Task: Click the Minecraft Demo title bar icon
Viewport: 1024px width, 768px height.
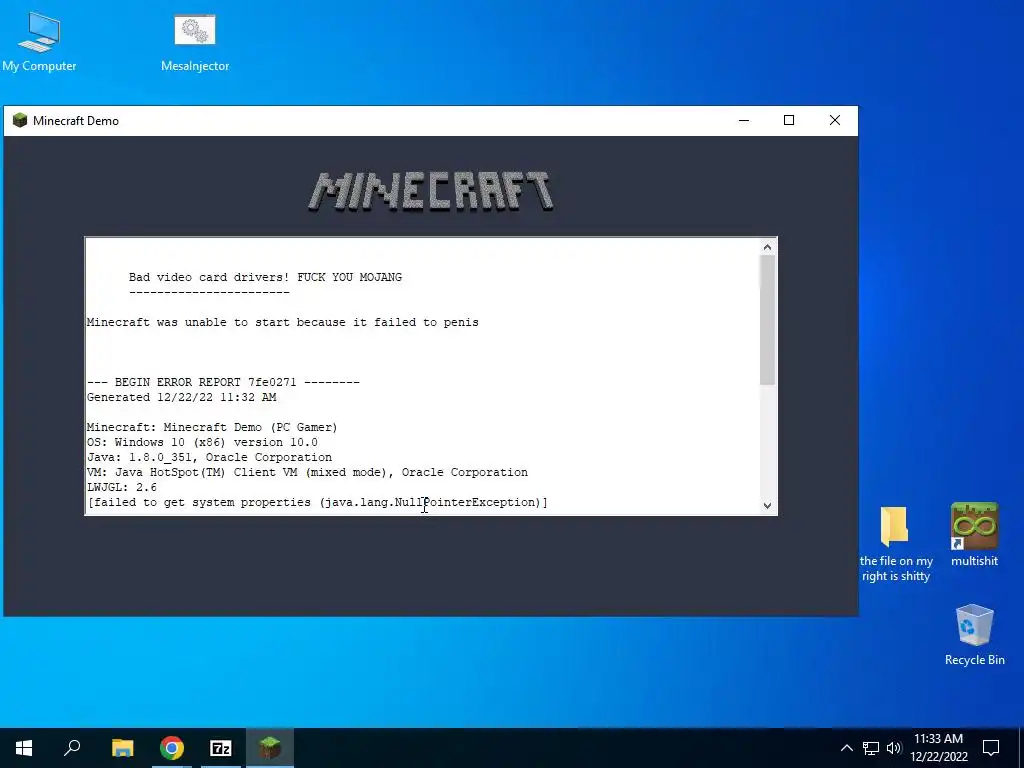Action: (x=20, y=120)
